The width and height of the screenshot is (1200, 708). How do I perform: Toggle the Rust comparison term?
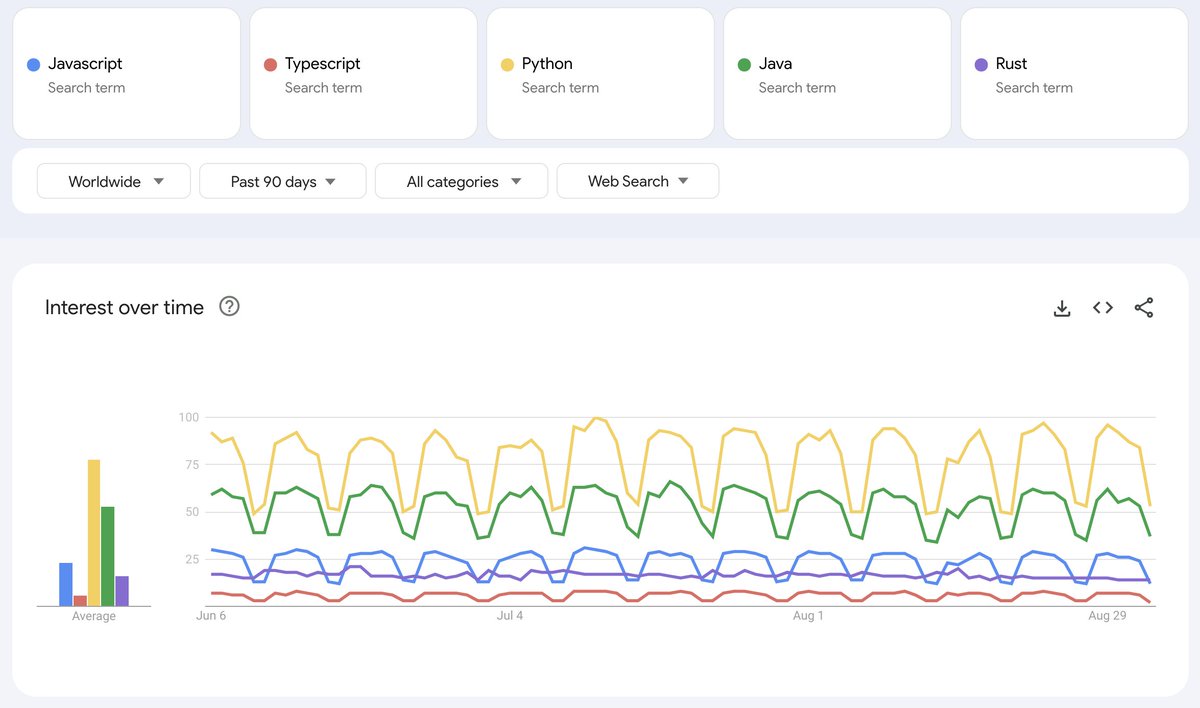pyautogui.click(x=1073, y=73)
